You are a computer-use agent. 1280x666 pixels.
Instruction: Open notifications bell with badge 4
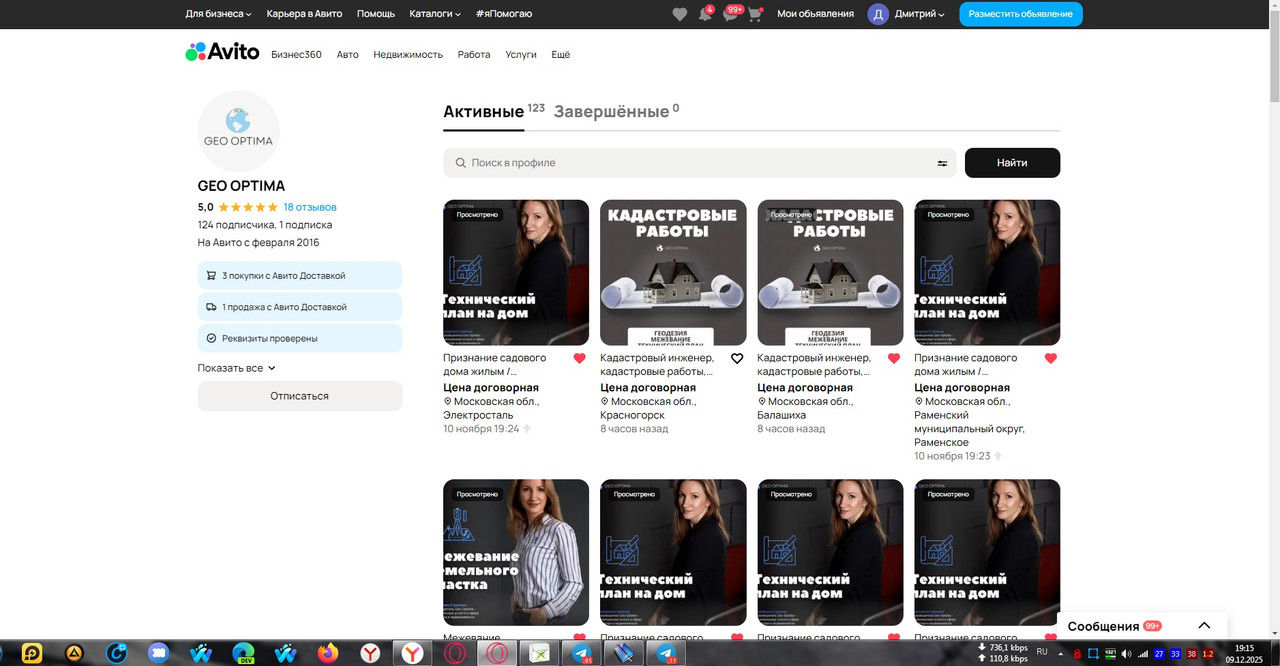click(706, 14)
